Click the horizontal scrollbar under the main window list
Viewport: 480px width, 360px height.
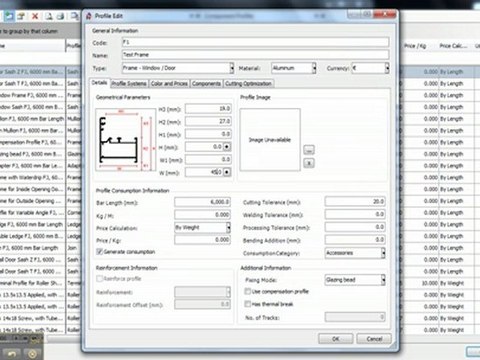pos(63,339)
